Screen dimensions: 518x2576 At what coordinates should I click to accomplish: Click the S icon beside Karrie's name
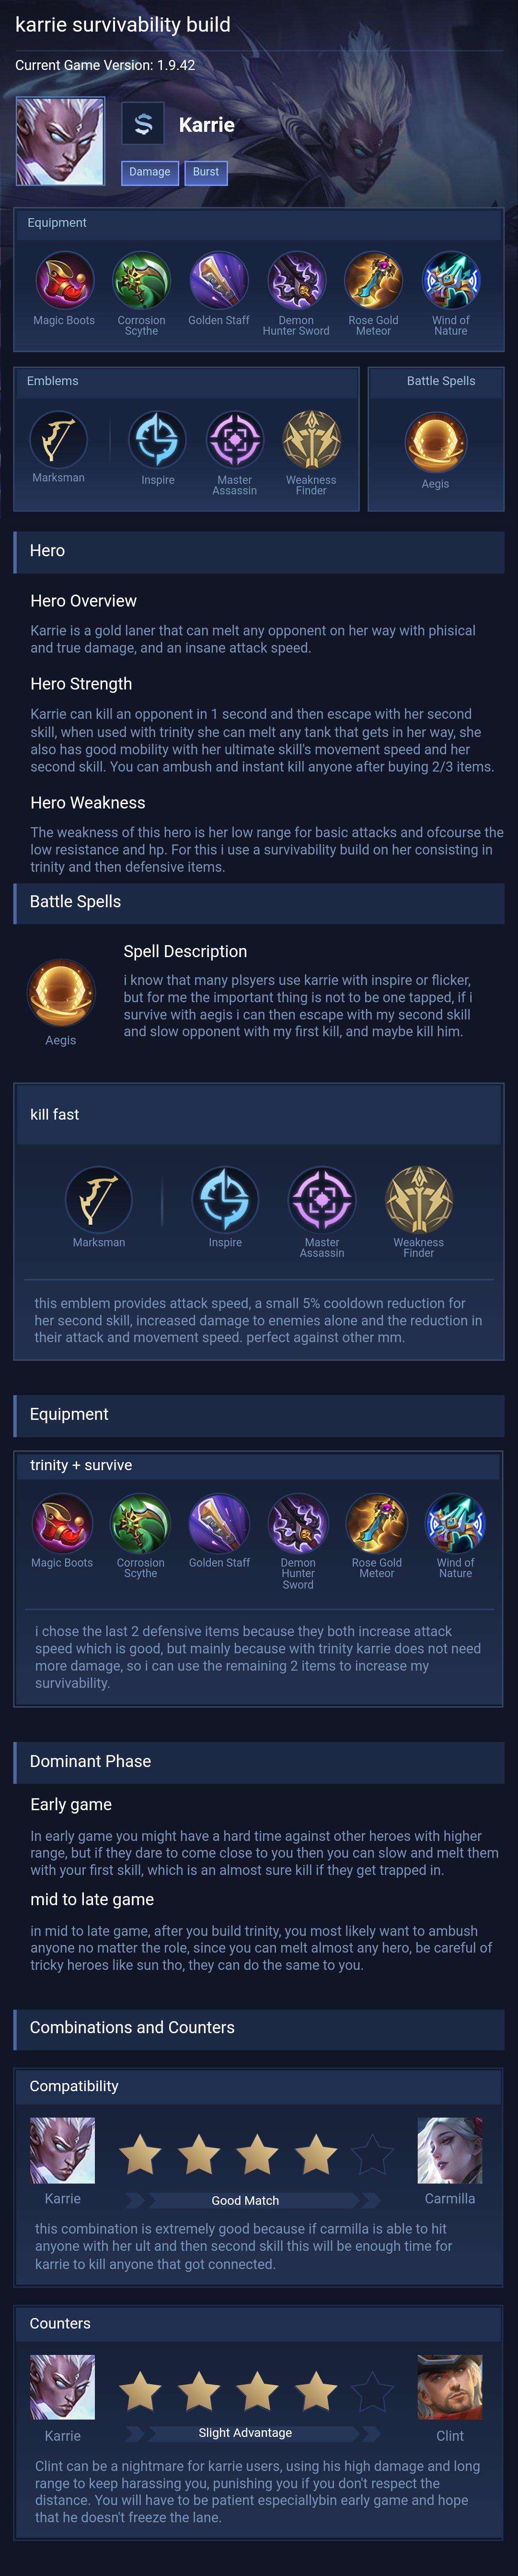tap(143, 124)
